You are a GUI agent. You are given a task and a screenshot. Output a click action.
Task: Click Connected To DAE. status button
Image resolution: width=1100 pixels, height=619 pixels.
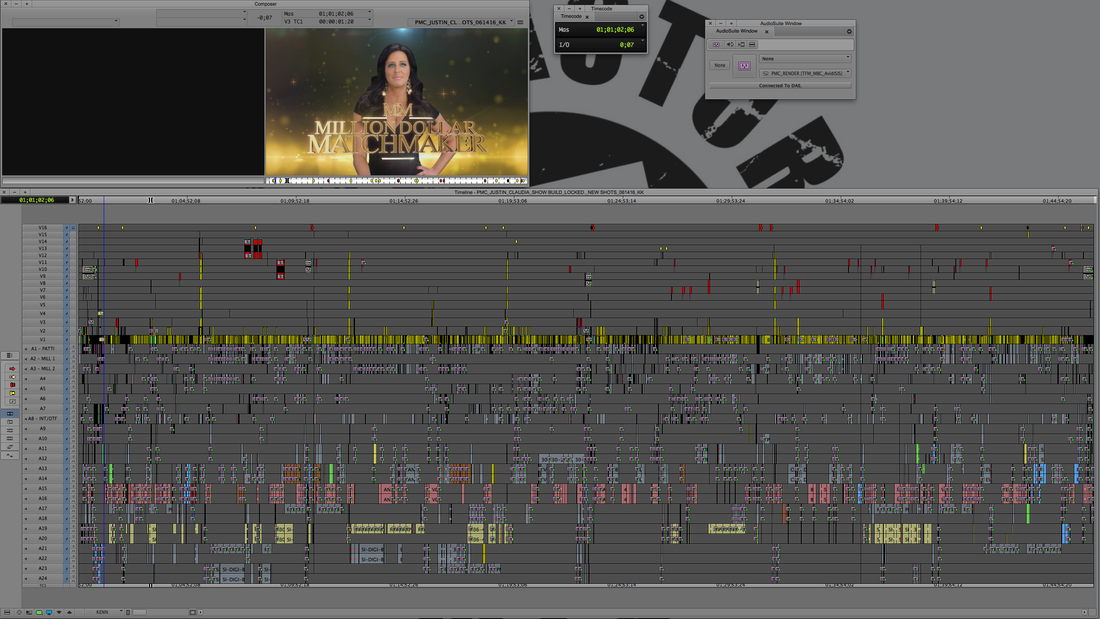click(x=780, y=86)
